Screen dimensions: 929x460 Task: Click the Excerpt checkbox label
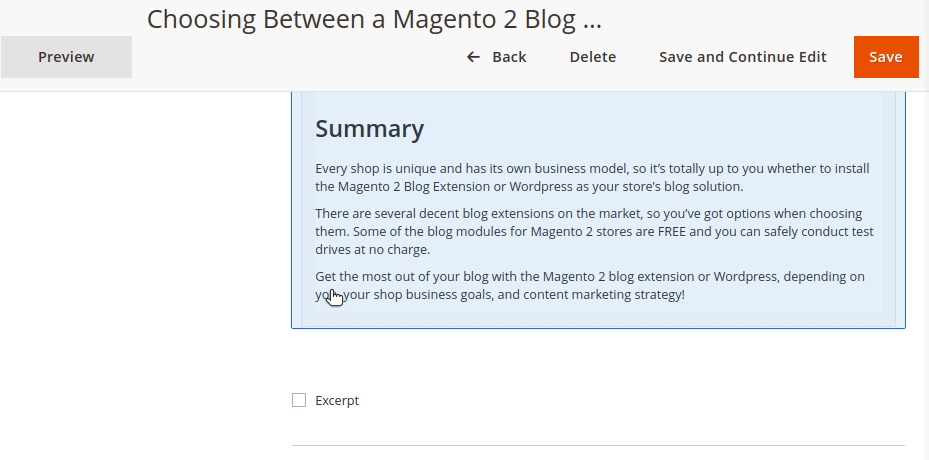pos(337,400)
